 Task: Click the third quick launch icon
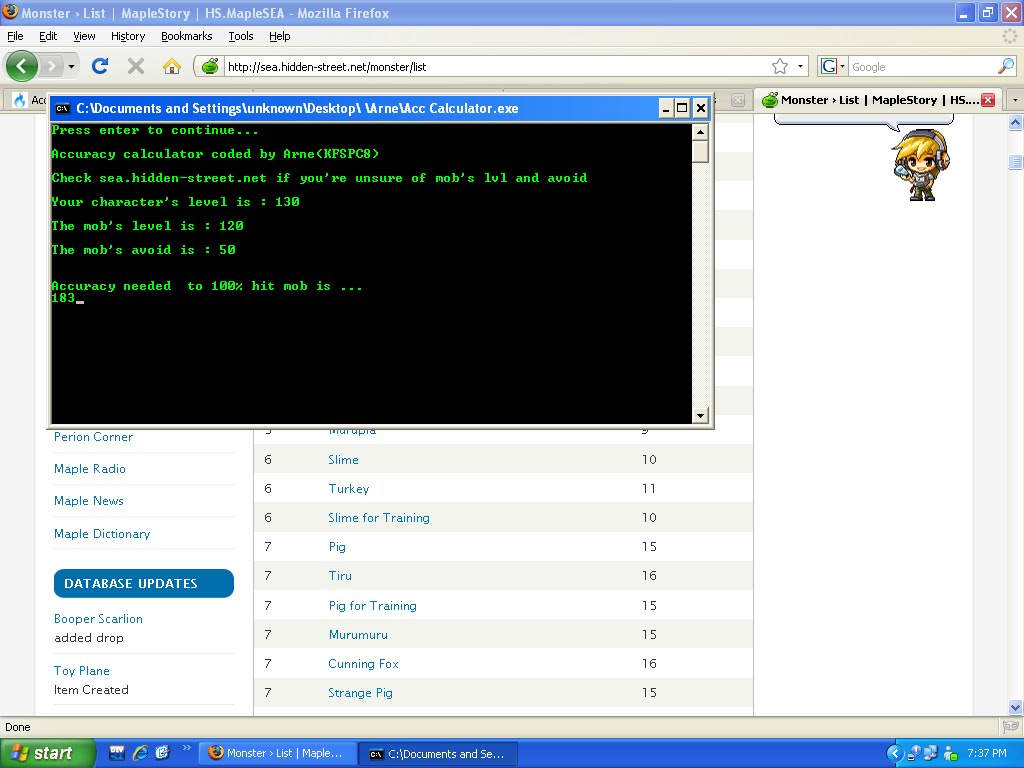pos(163,753)
